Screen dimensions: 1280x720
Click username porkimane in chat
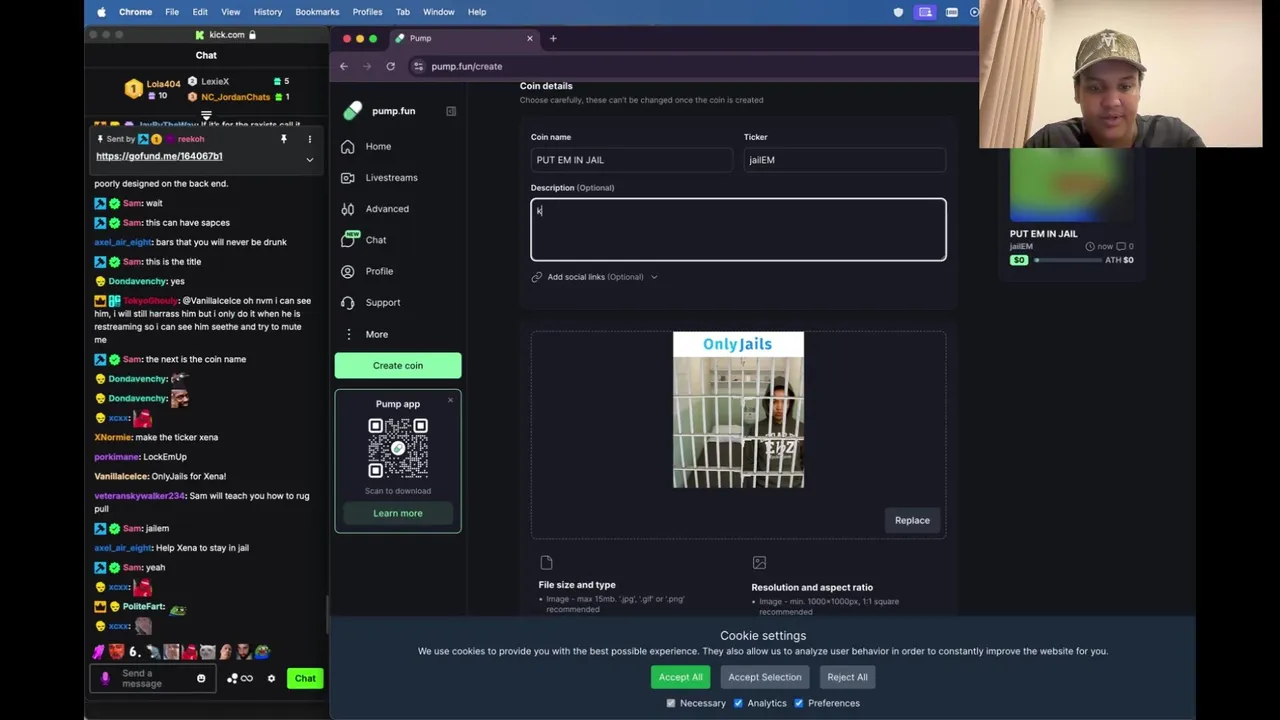click(x=116, y=457)
